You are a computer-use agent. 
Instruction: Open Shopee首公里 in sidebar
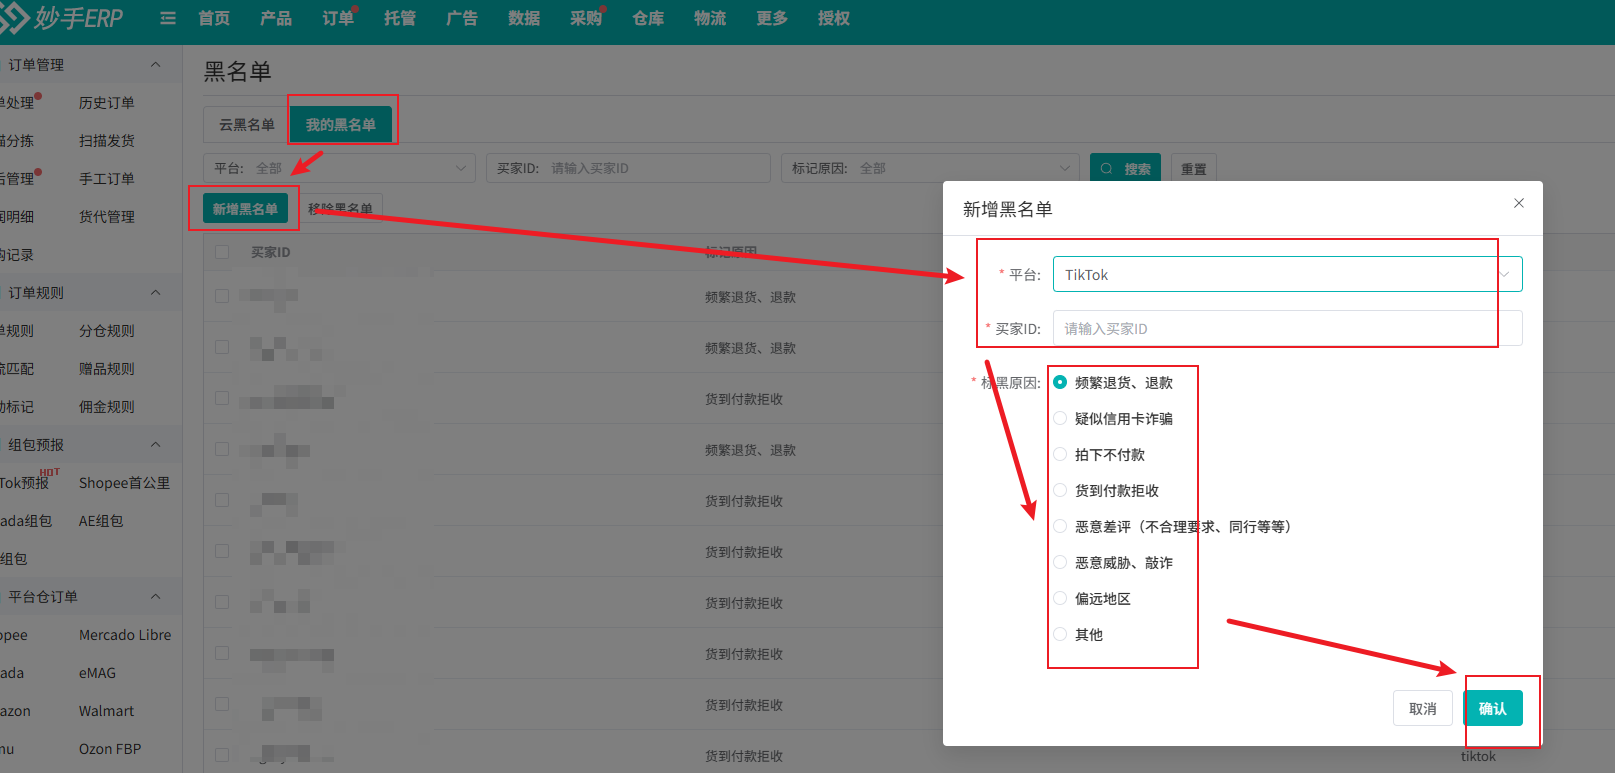click(124, 482)
